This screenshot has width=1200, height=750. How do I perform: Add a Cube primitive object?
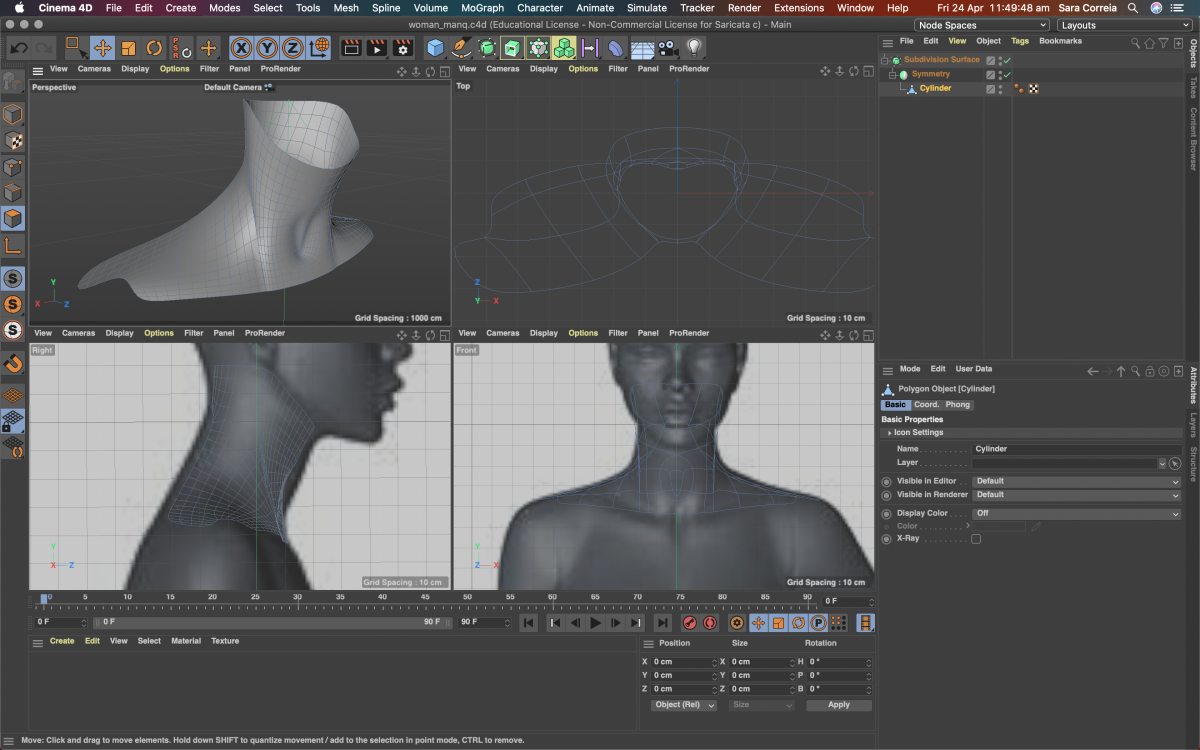coord(435,48)
